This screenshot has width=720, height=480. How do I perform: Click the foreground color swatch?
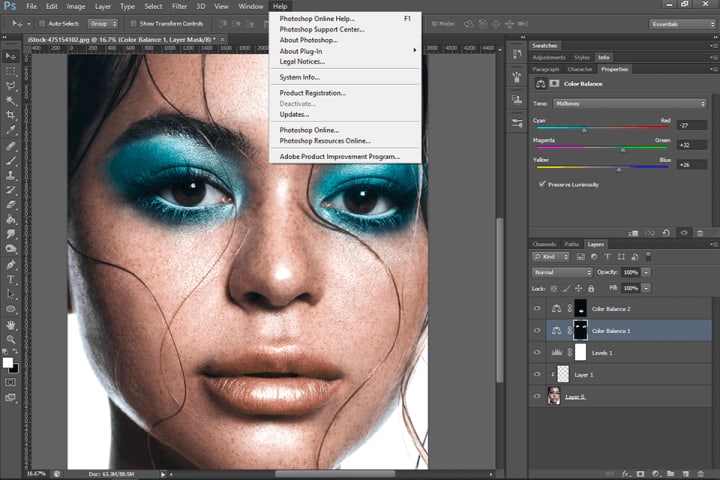coord(7,363)
